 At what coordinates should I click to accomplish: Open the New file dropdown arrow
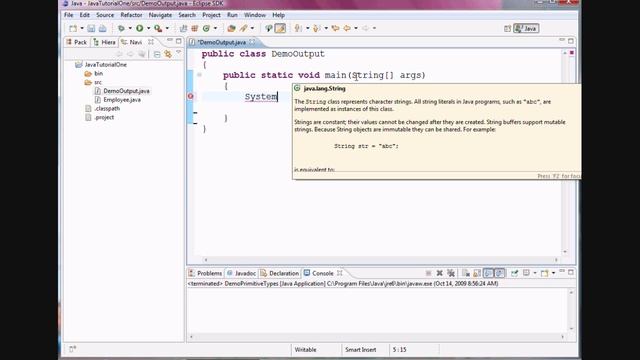click(82, 28)
